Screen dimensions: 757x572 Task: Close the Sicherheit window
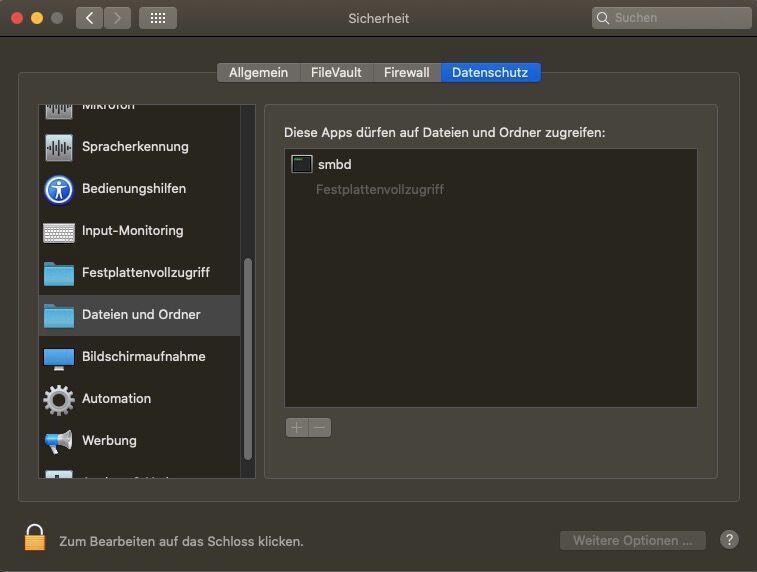[x=17, y=18]
